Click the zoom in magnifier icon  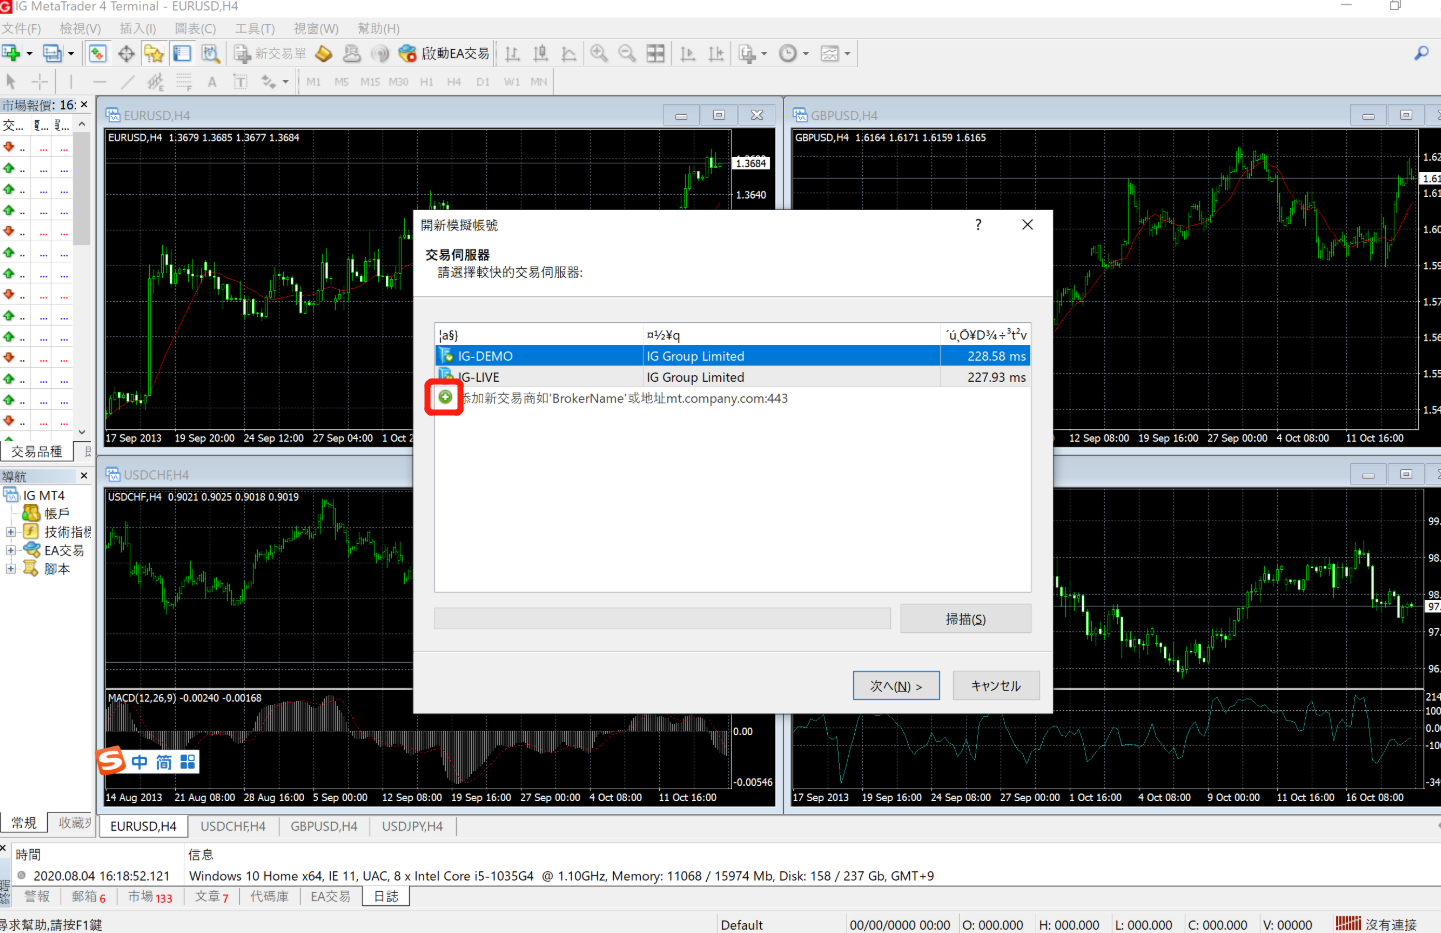click(599, 53)
